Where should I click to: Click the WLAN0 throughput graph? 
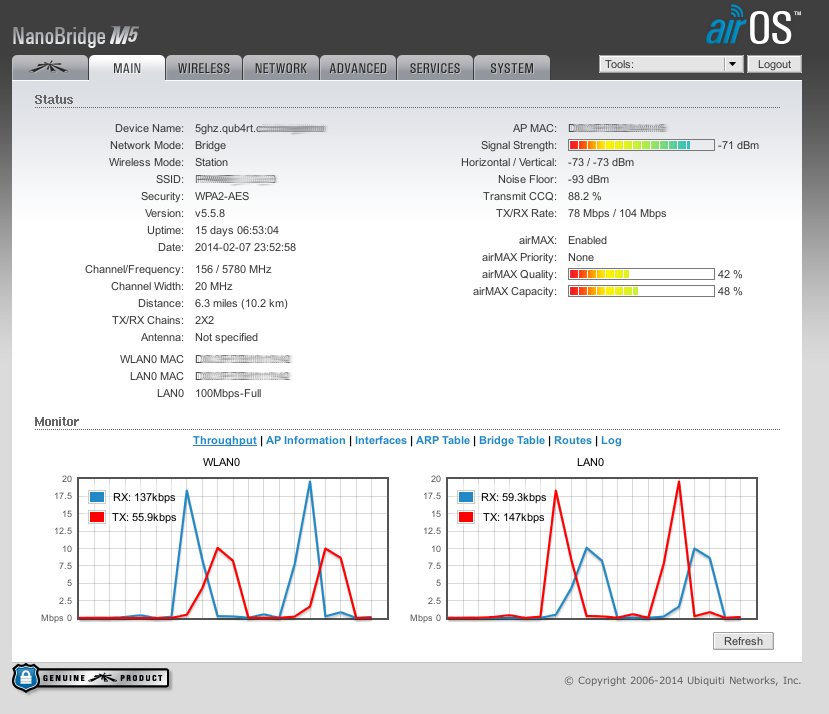click(233, 548)
